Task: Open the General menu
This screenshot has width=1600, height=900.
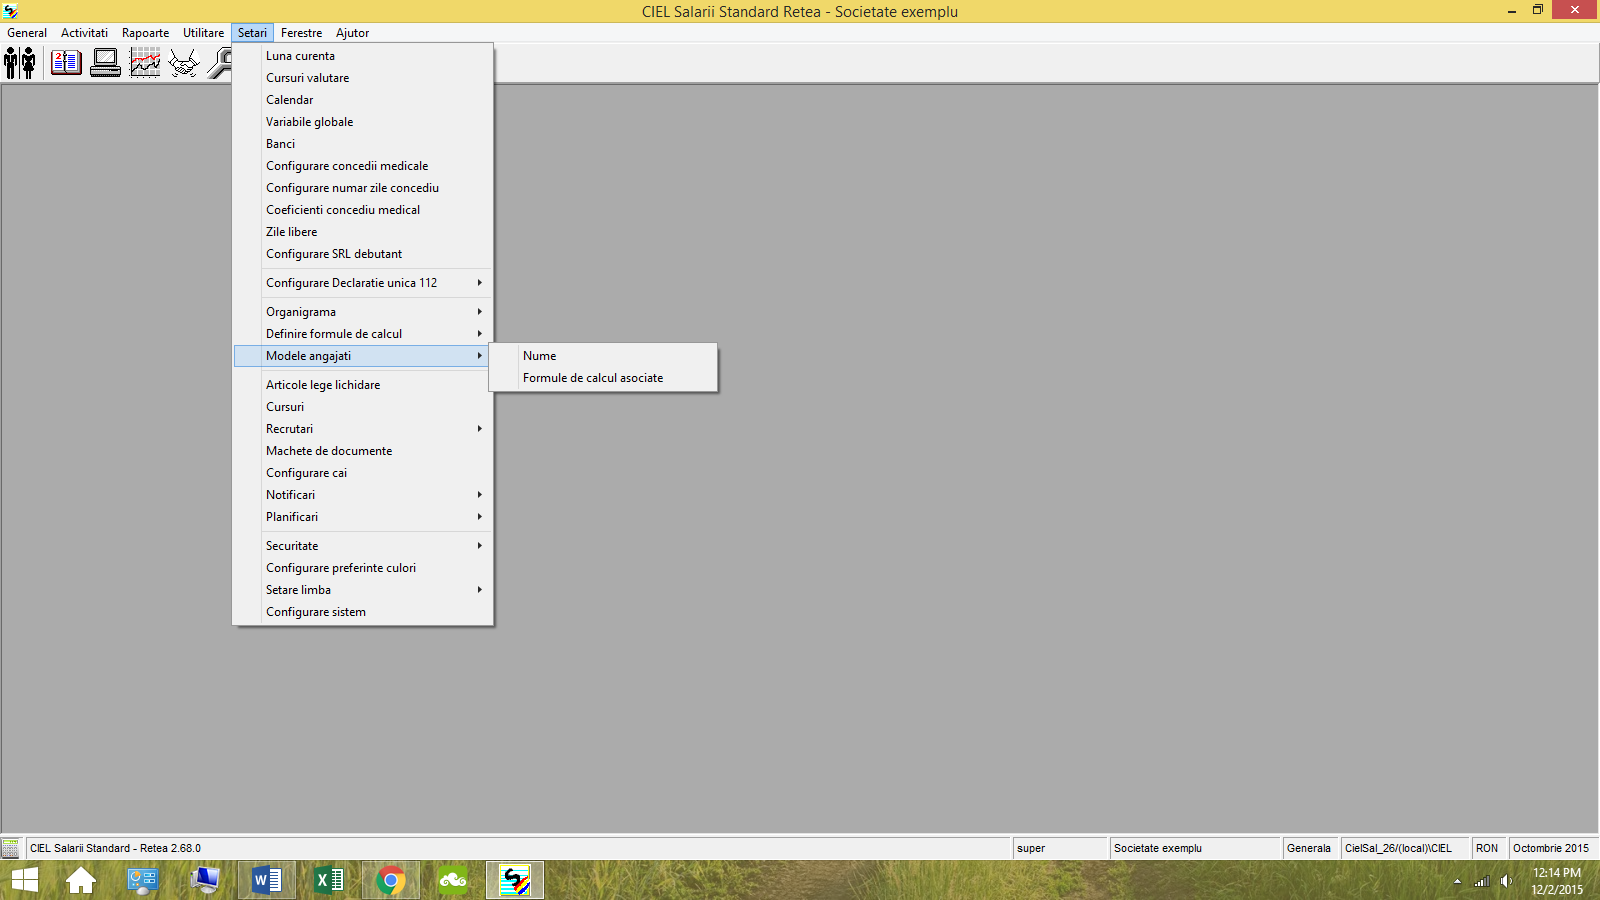Action: tap(27, 33)
